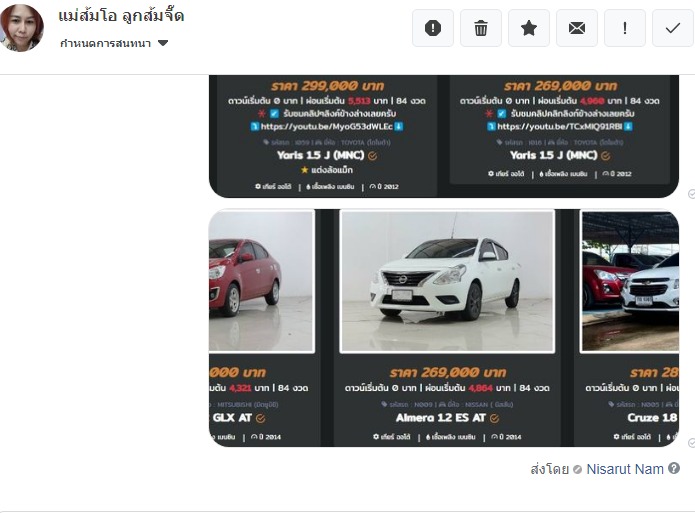Click the verified badge beside GLX AT
The image size is (695, 513).
(x=261, y=418)
